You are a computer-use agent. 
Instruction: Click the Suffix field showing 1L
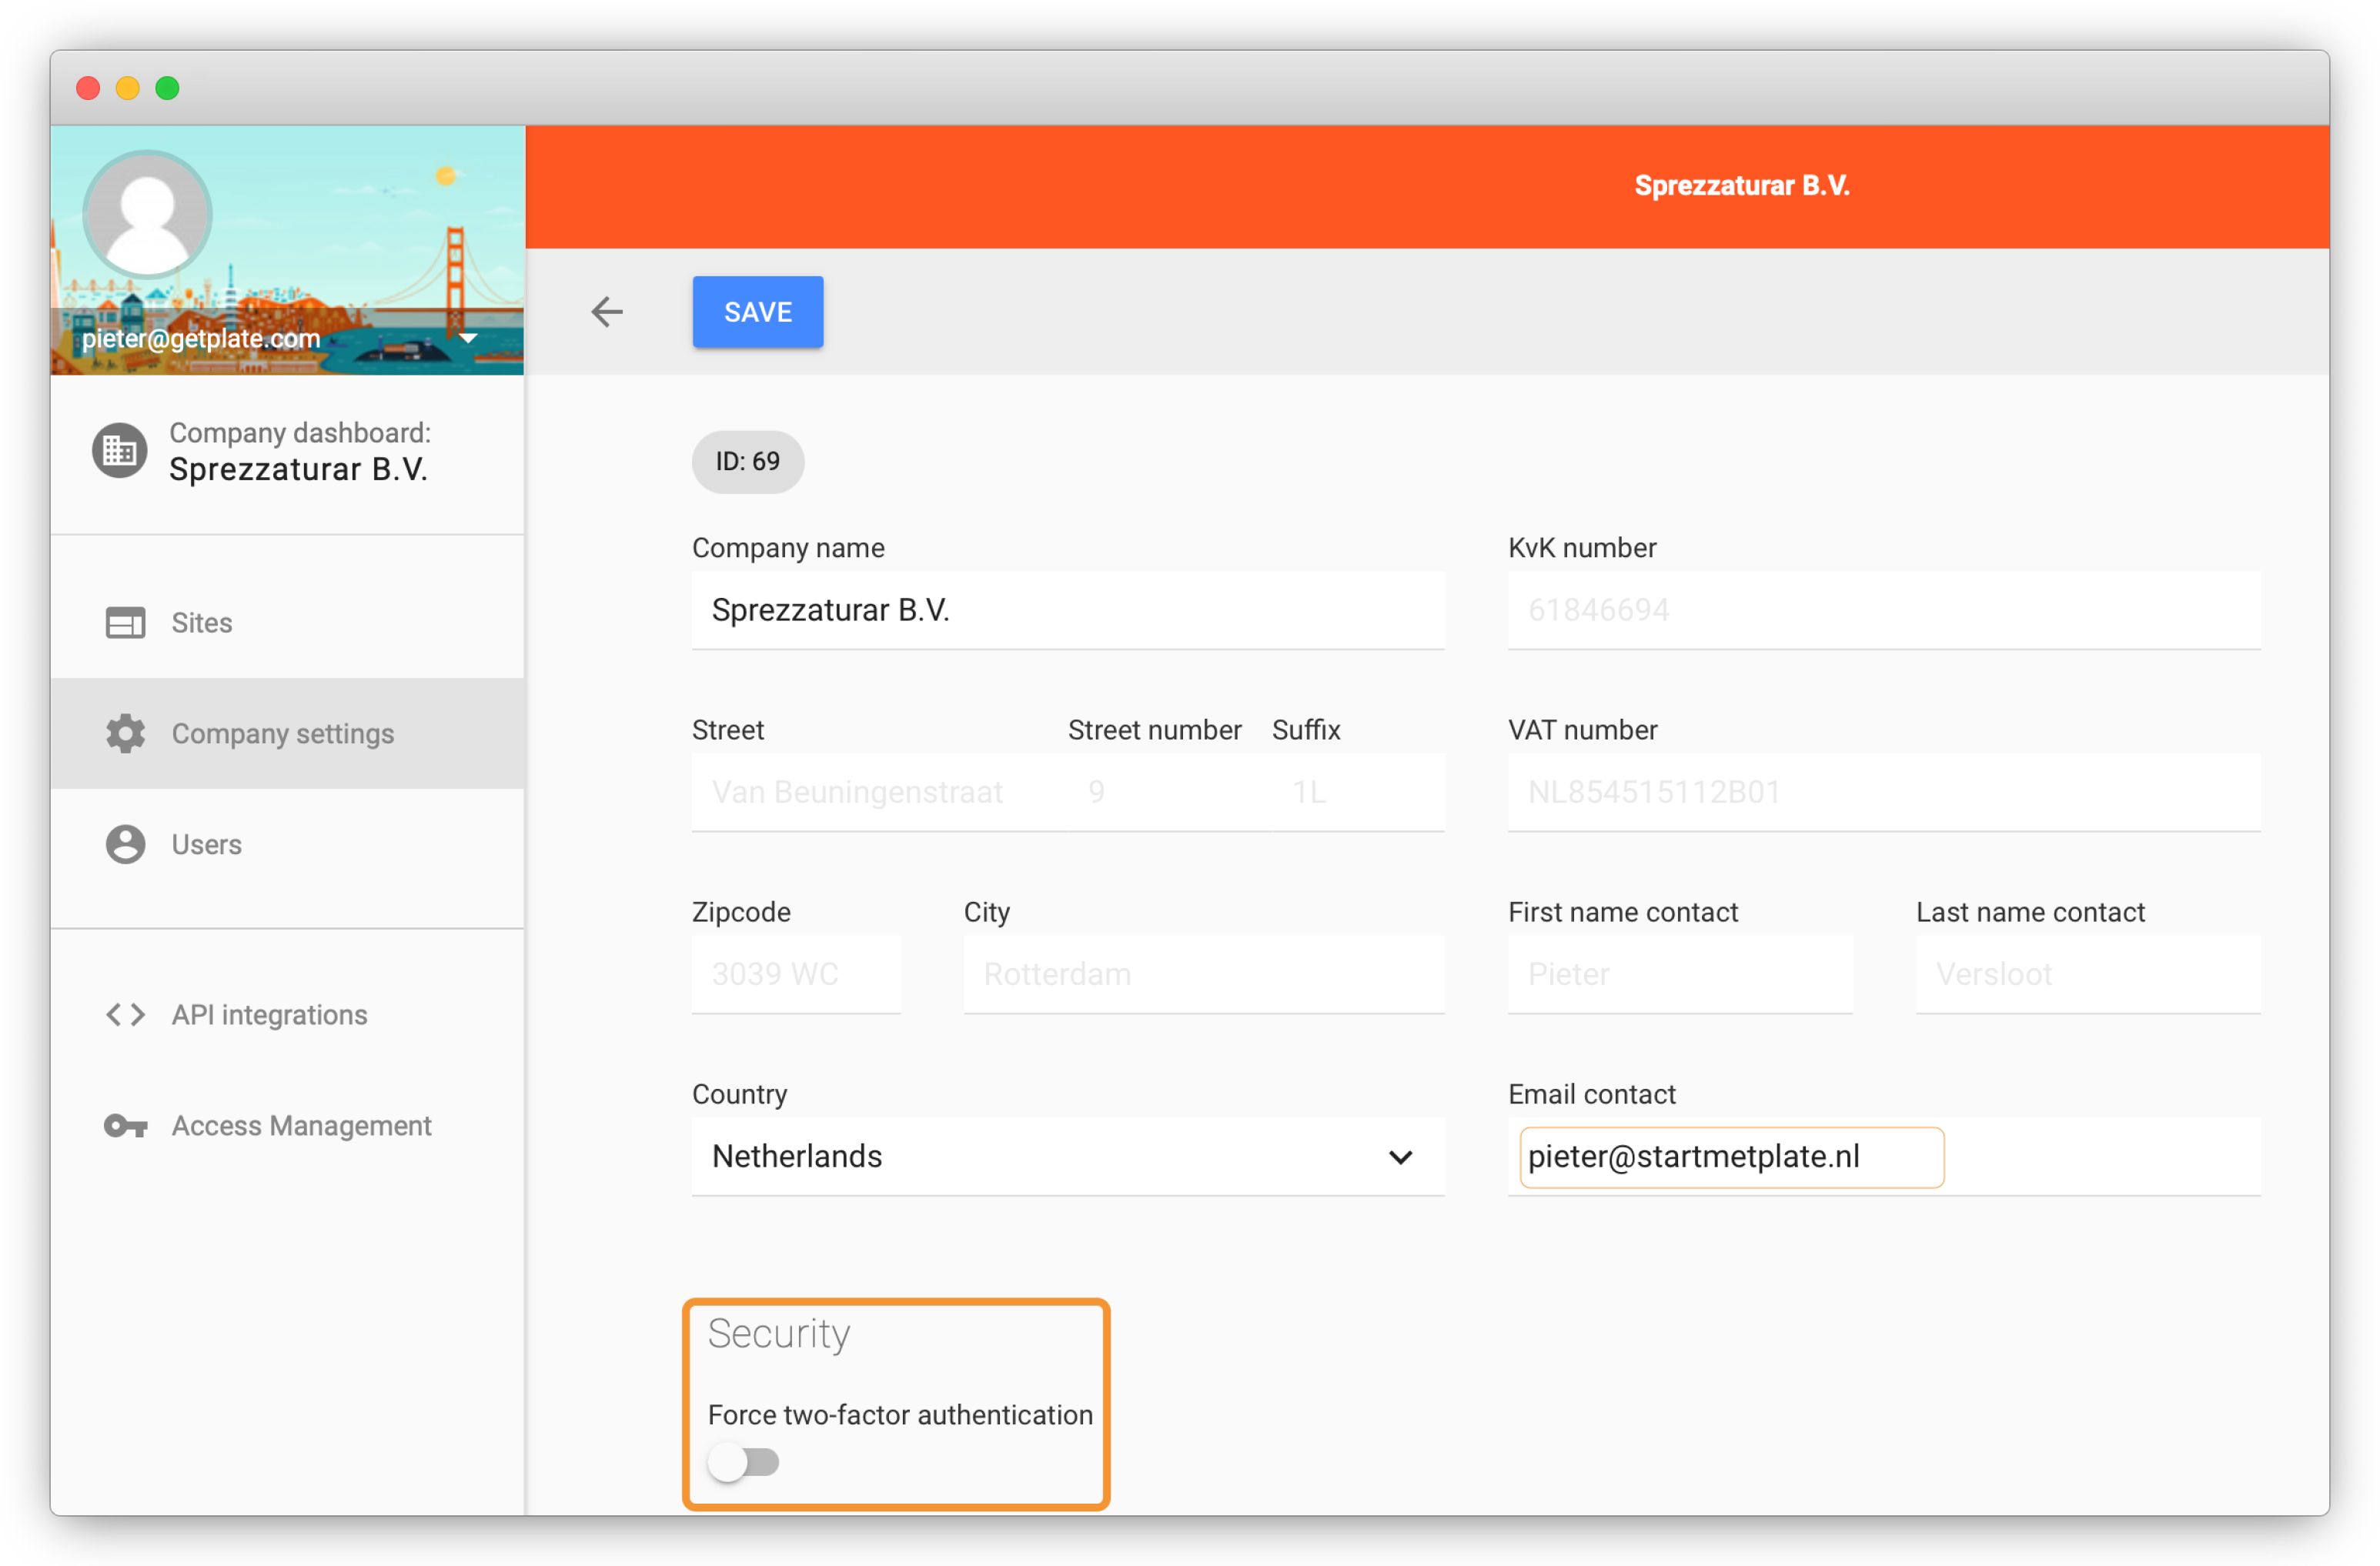point(1358,793)
